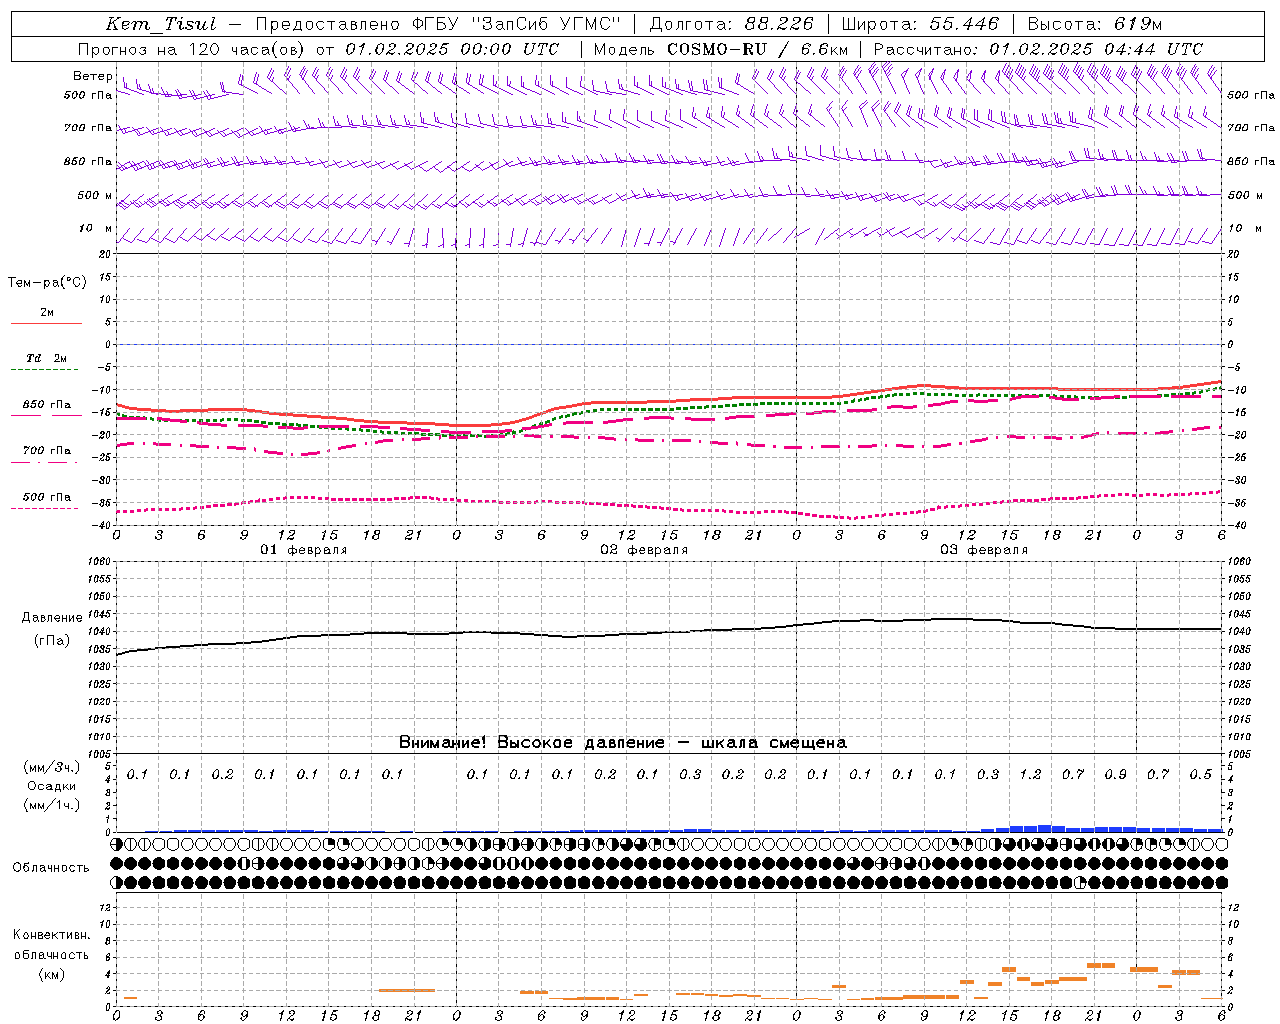Screen dimensions: 1280x1024
Task: Click the Долгота: 88.226 value
Action: tap(732, 24)
